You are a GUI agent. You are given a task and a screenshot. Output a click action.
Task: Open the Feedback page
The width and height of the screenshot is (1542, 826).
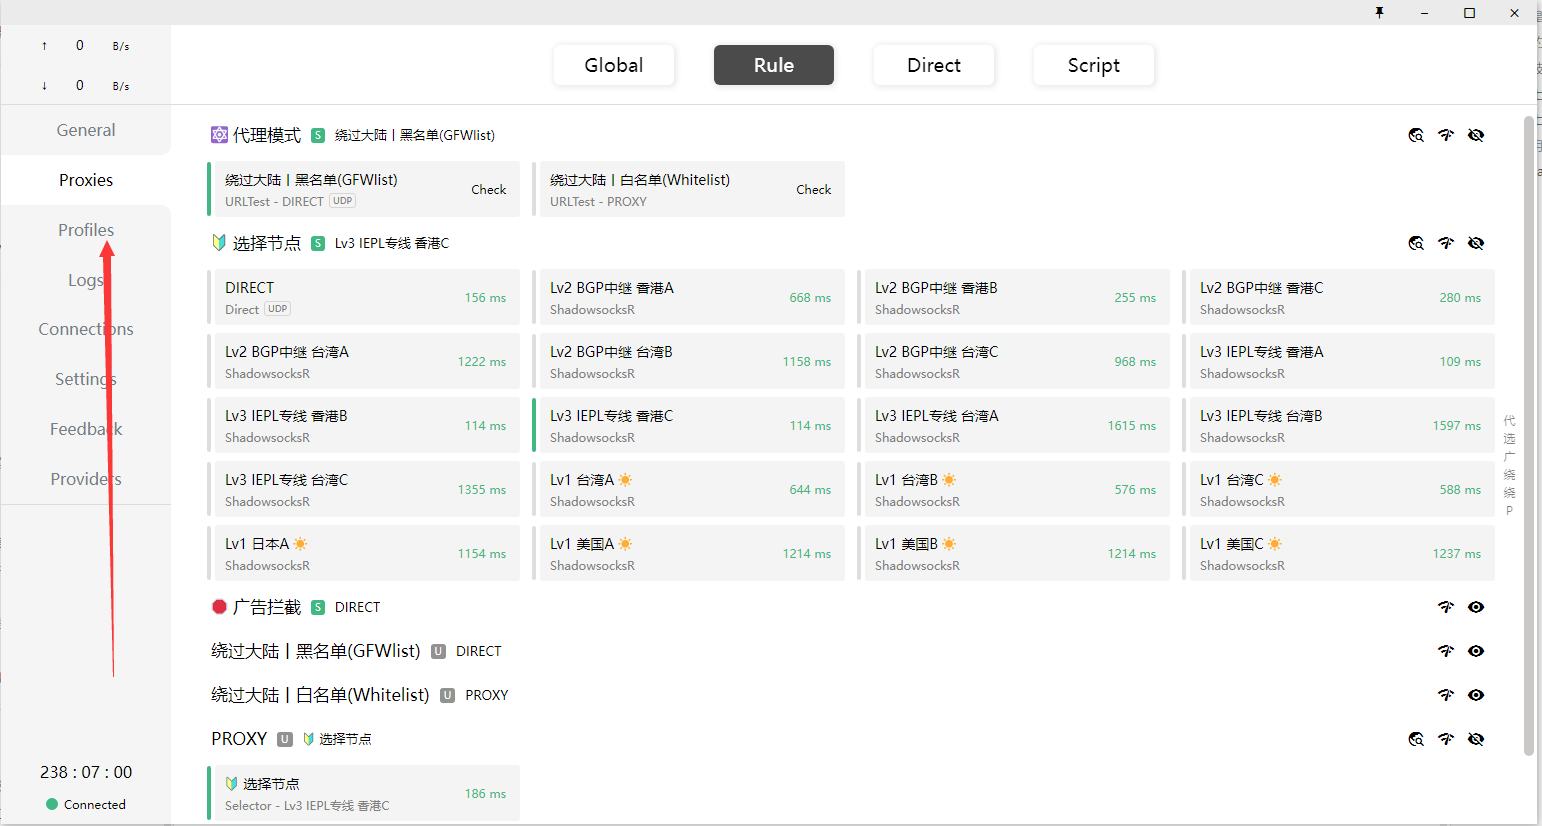tap(86, 429)
